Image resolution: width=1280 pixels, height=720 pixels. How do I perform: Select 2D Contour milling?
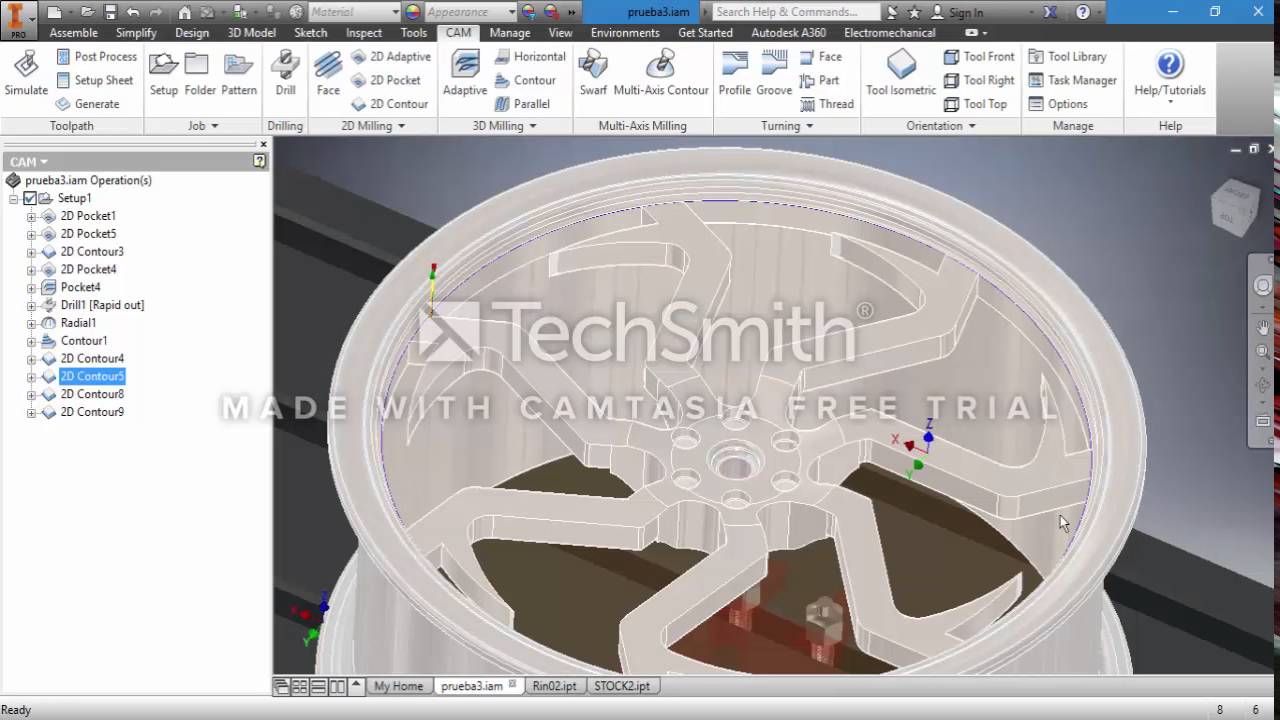pos(390,104)
